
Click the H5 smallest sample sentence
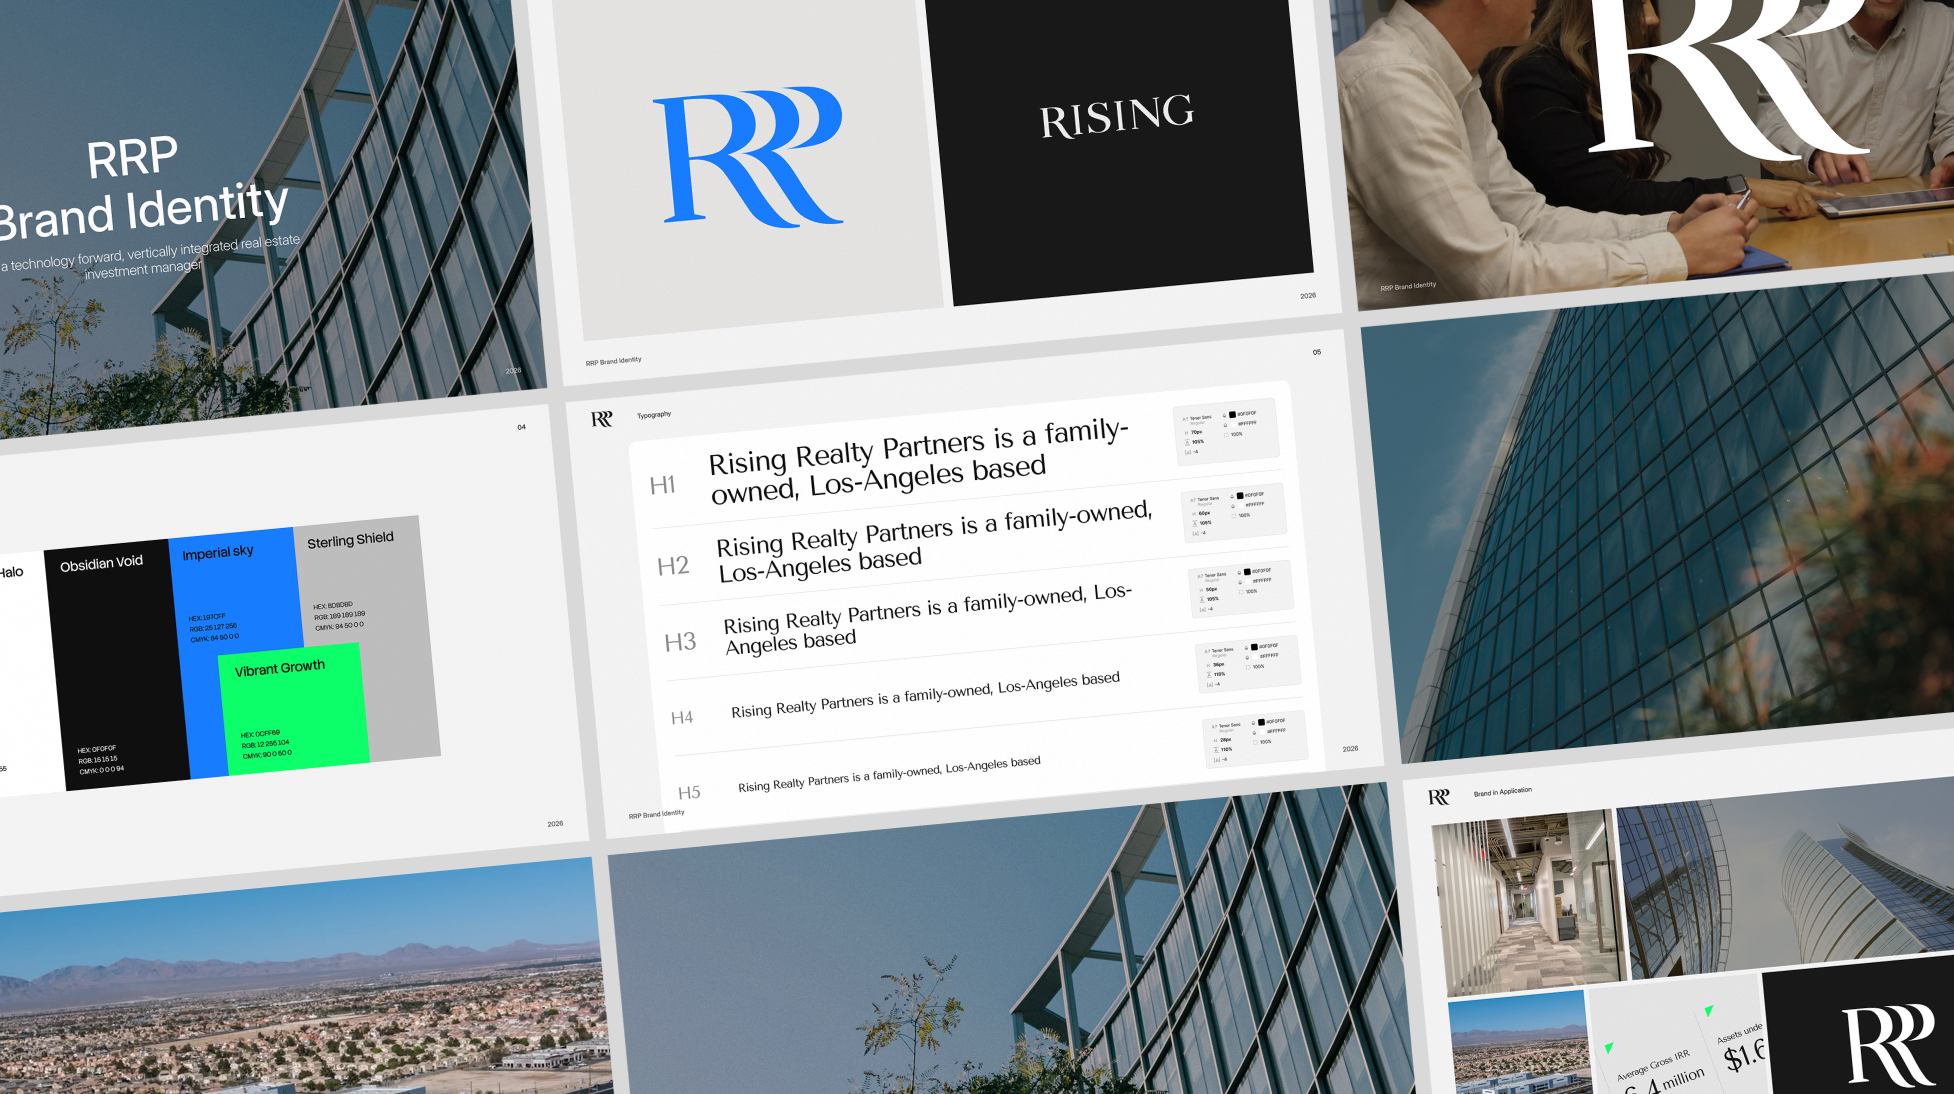click(889, 774)
